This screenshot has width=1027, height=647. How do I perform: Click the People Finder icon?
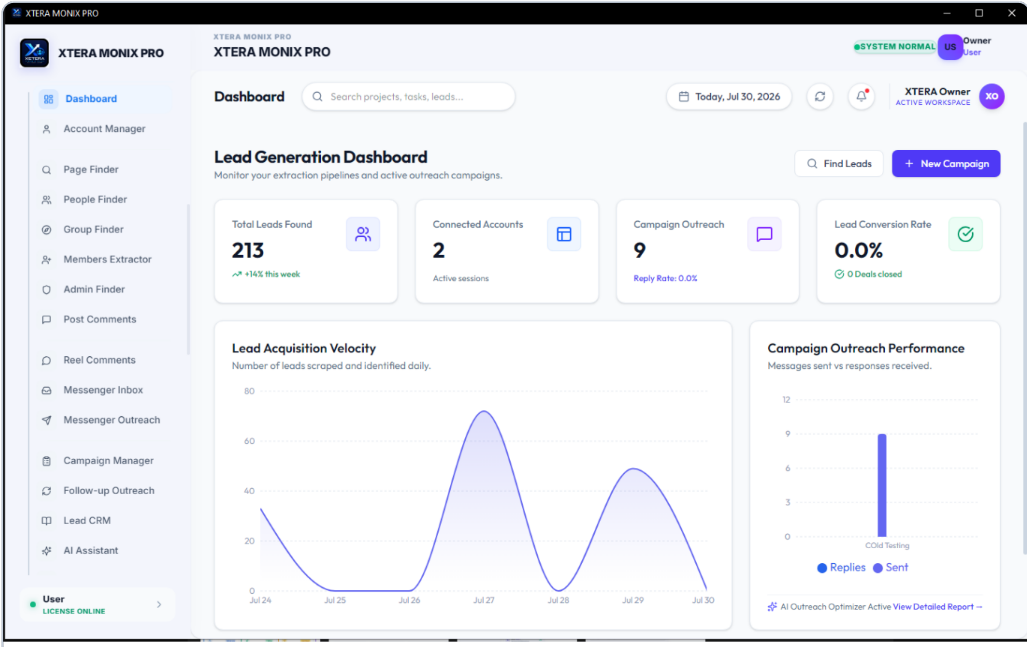click(47, 200)
